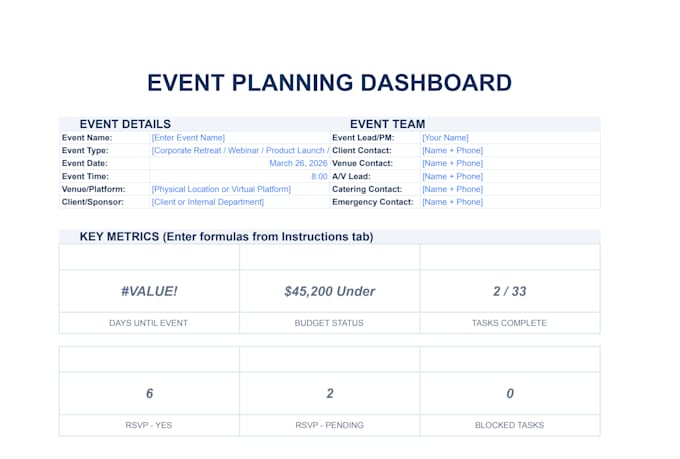
Task: Select the Catering Contact Name + Phone cell
Action: pyautogui.click(x=510, y=189)
